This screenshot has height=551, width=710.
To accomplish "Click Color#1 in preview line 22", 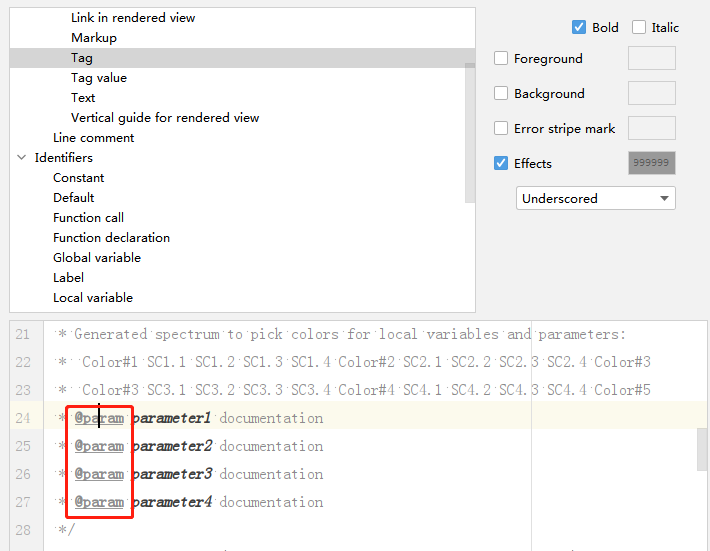I will tap(110, 362).
